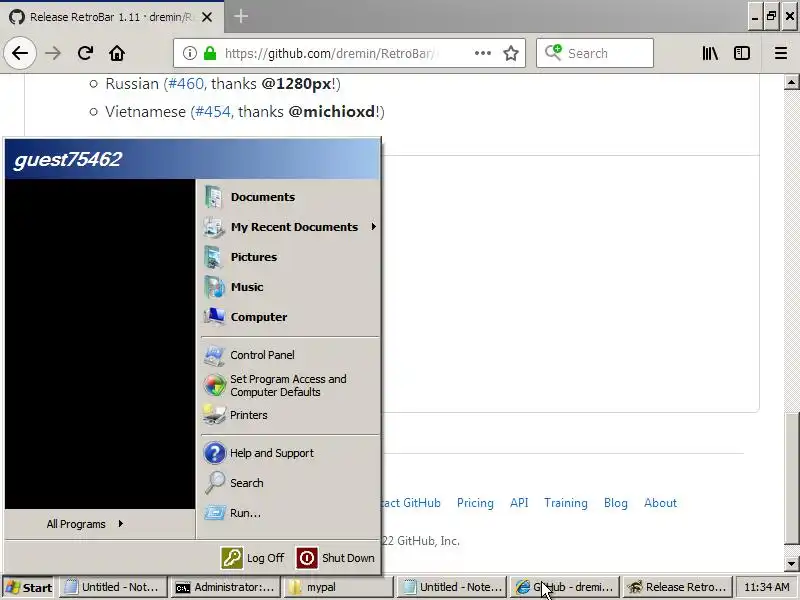Open the API footer link
Screen dimensions: 800x600
[519, 503]
